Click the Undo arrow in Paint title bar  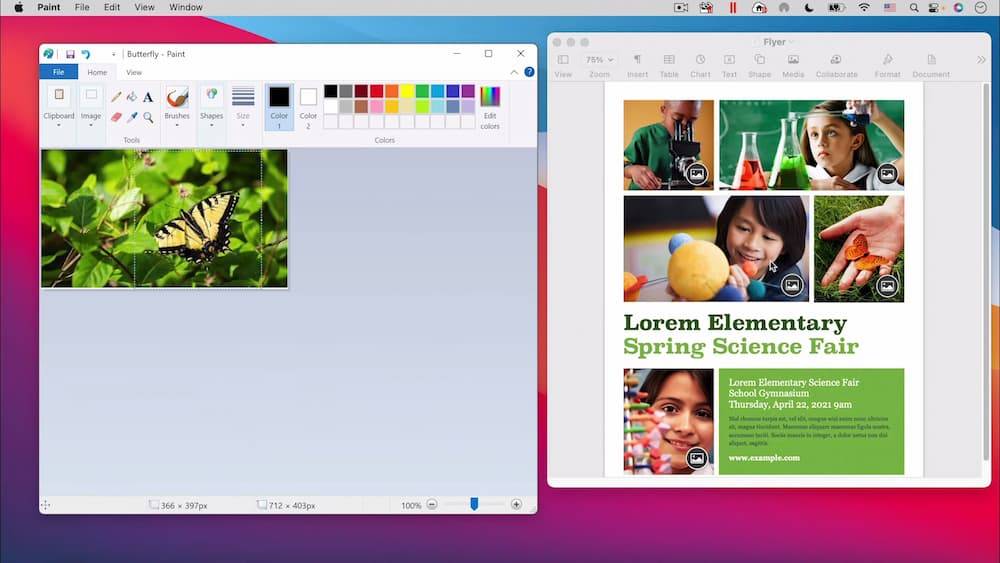coord(85,54)
